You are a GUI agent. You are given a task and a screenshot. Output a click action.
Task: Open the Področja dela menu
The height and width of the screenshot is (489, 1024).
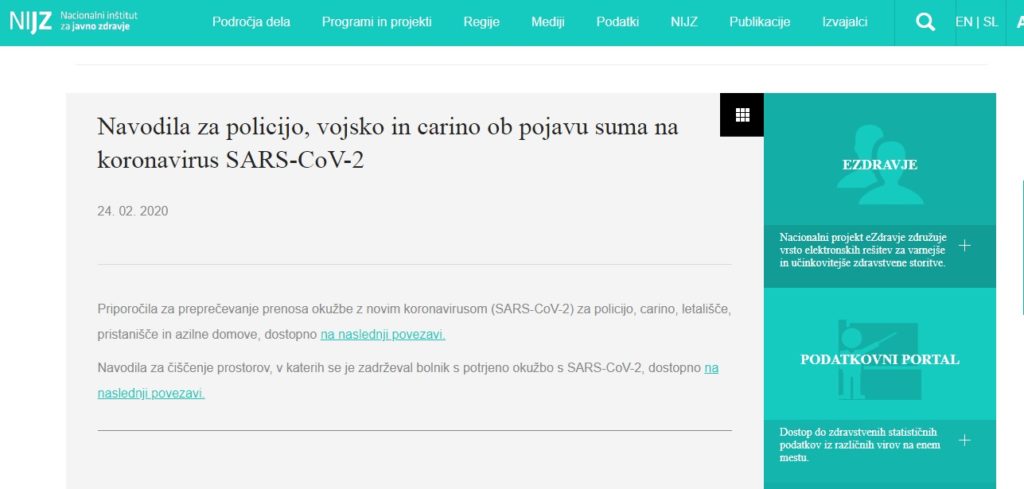pyautogui.click(x=251, y=22)
